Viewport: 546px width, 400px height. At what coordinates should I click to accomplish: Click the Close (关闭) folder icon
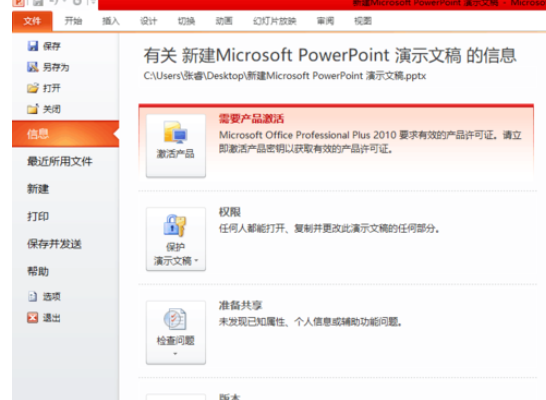[x=33, y=109]
